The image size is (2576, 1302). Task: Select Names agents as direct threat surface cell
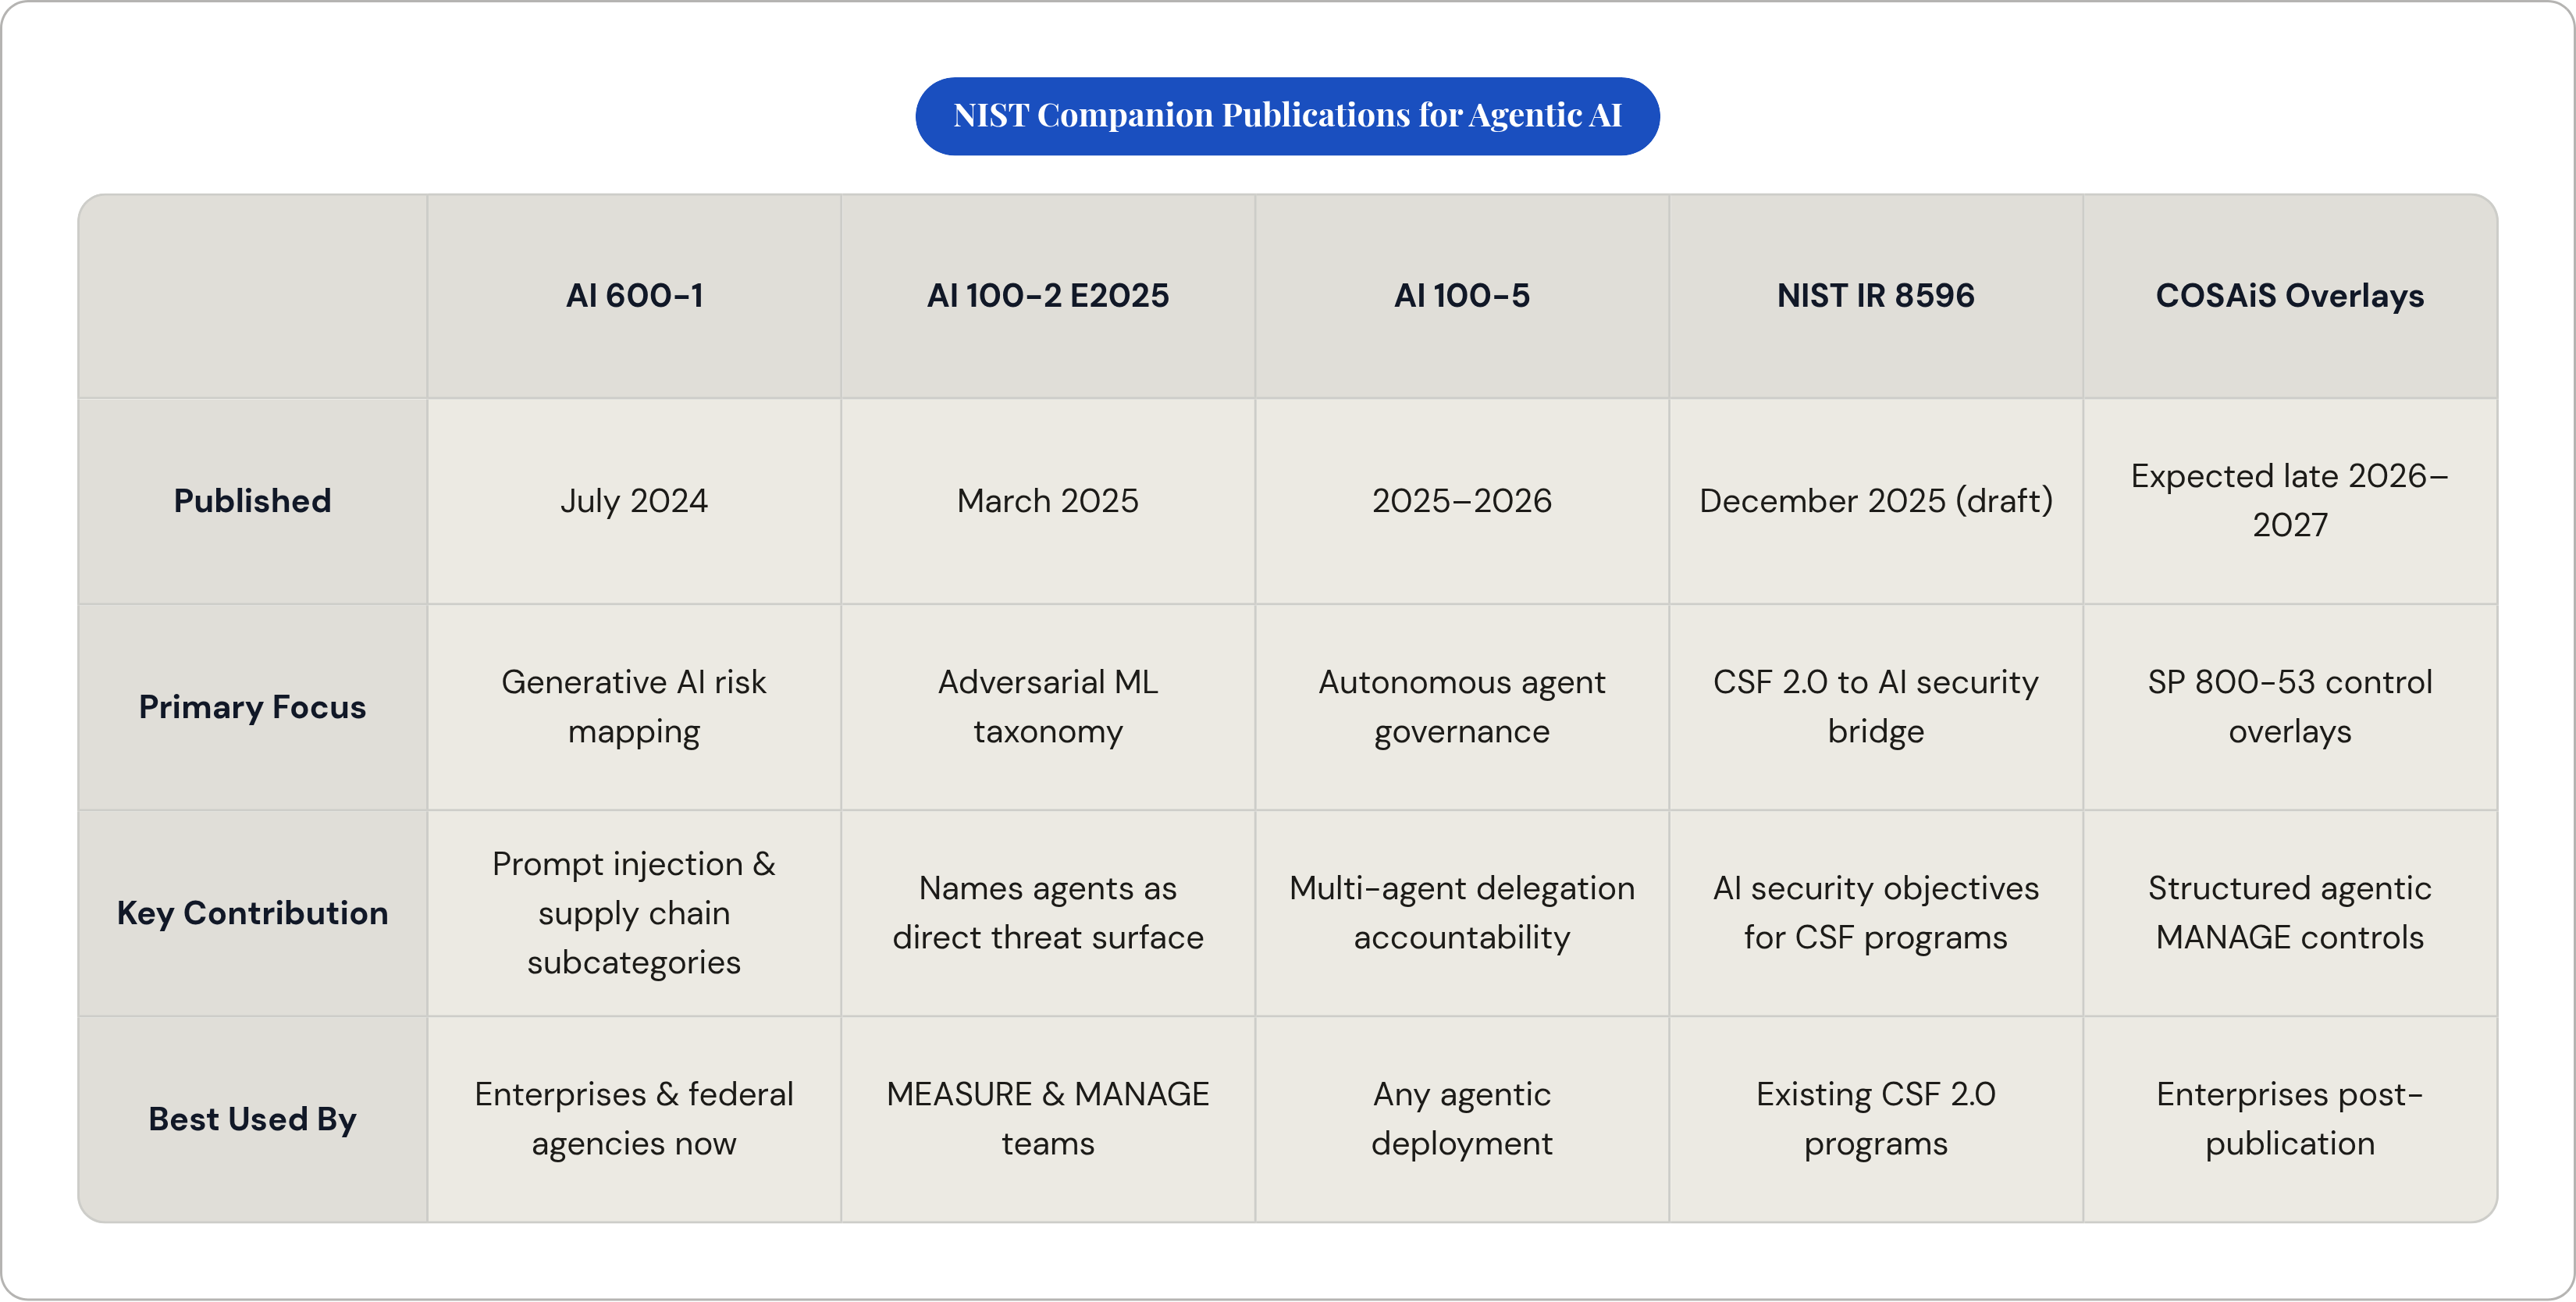point(1048,913)
